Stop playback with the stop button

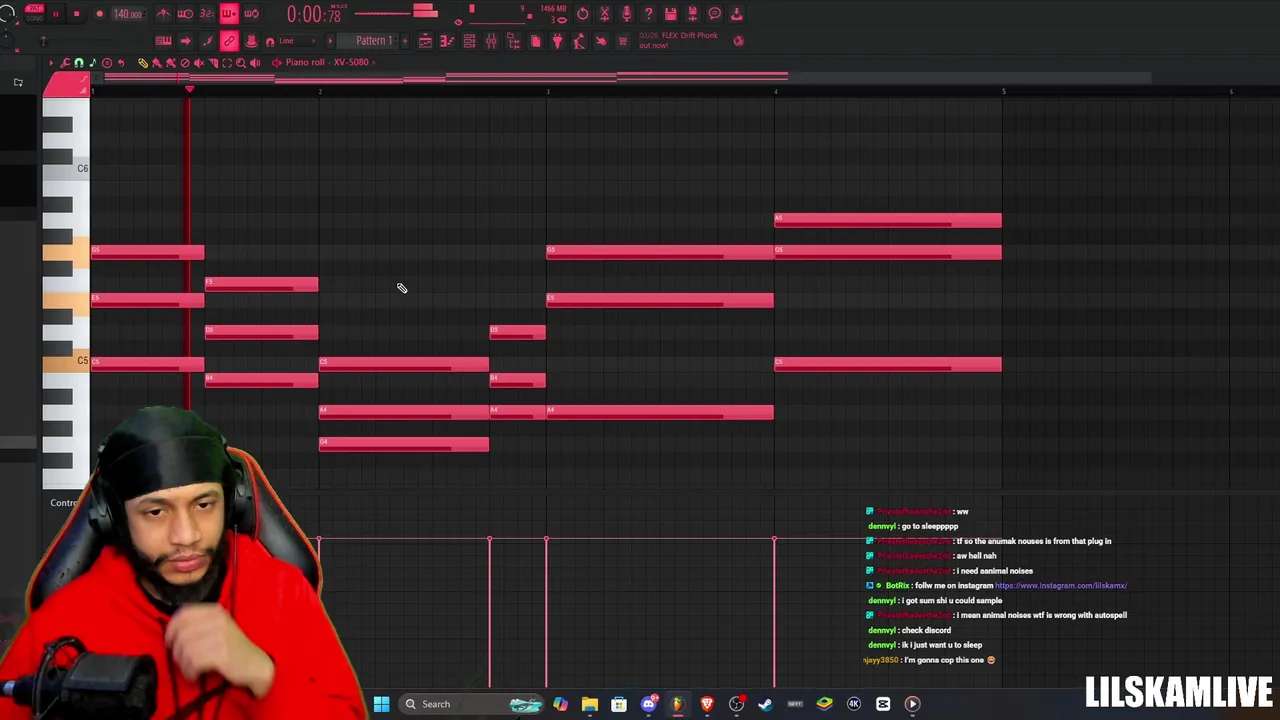click(x=76, y=14)
